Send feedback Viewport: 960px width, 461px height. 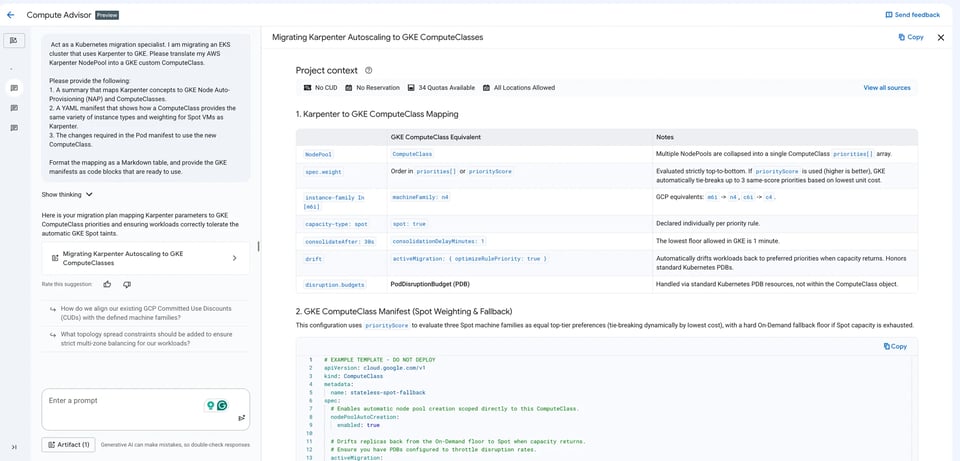pos(912,15)
